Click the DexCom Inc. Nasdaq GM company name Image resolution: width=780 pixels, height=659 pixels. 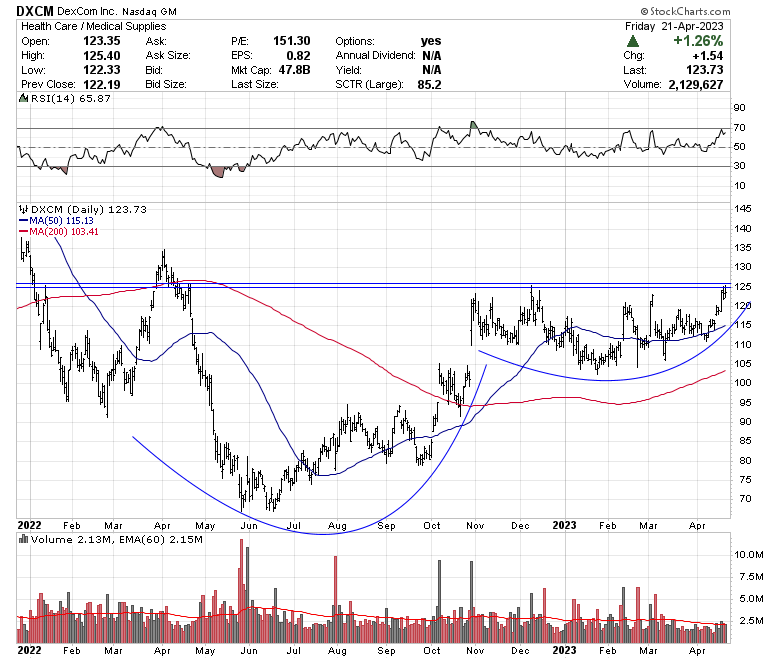(x=117, y=11)
